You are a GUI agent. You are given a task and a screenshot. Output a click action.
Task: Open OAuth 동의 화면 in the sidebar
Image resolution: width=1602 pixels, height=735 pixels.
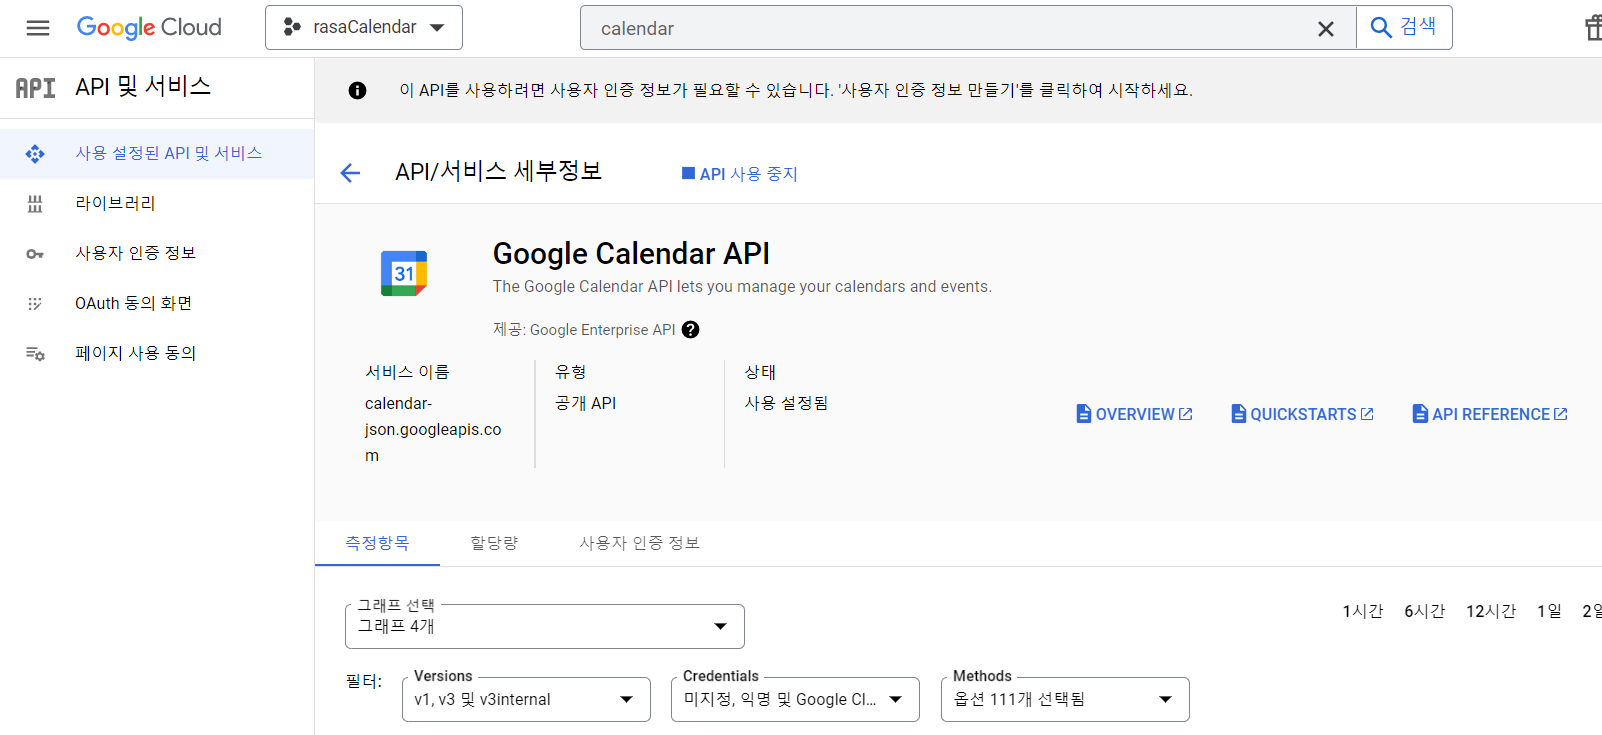click(x=157, y=304)
